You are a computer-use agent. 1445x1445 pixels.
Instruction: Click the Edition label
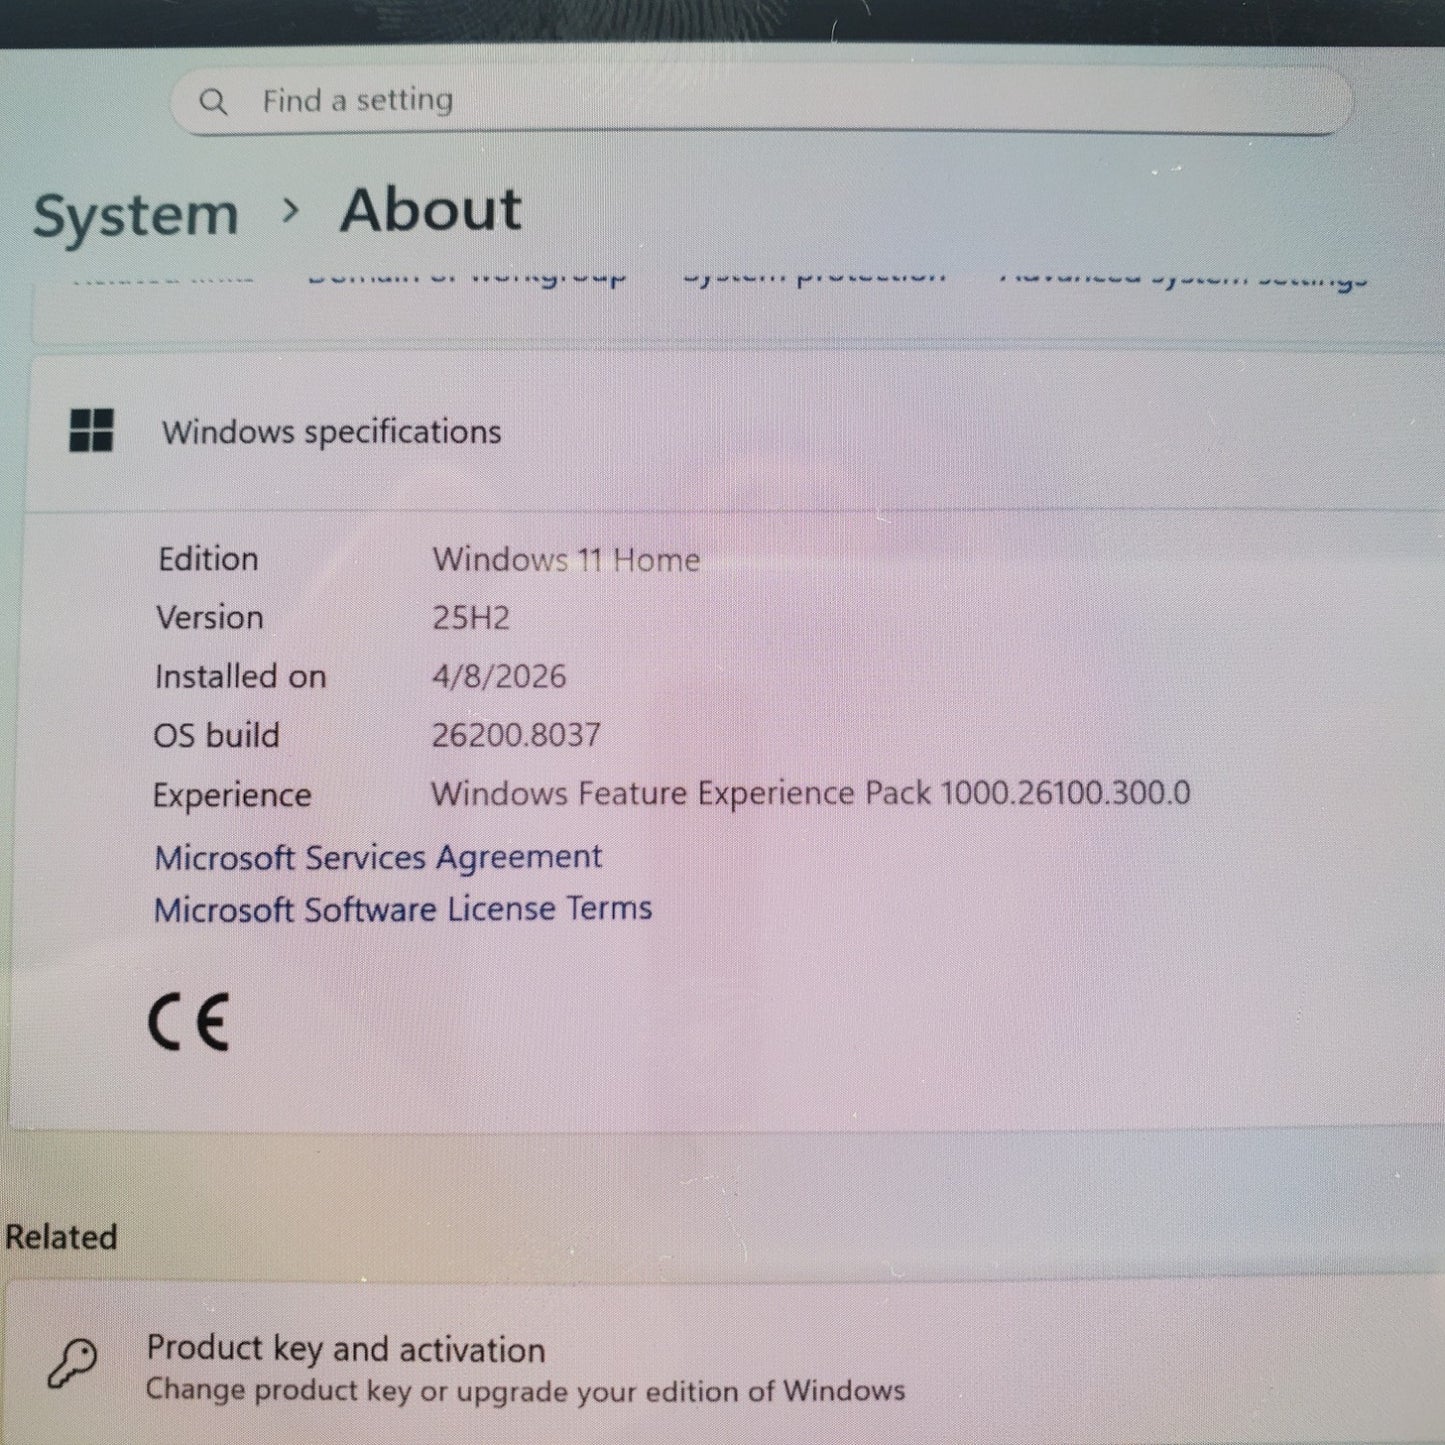[208, 559]
